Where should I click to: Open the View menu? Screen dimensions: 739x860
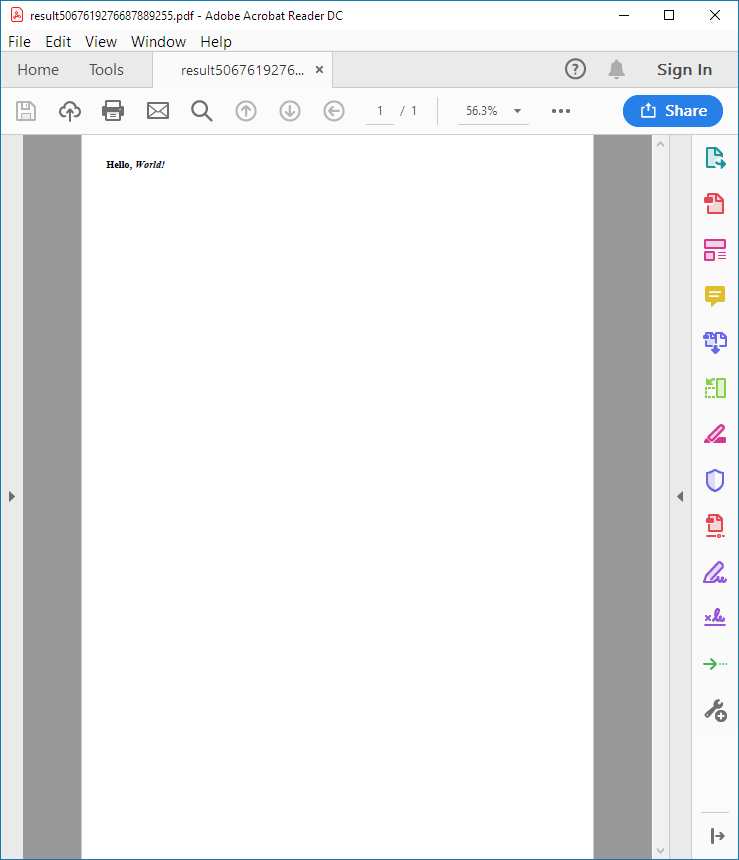(101, 42)
